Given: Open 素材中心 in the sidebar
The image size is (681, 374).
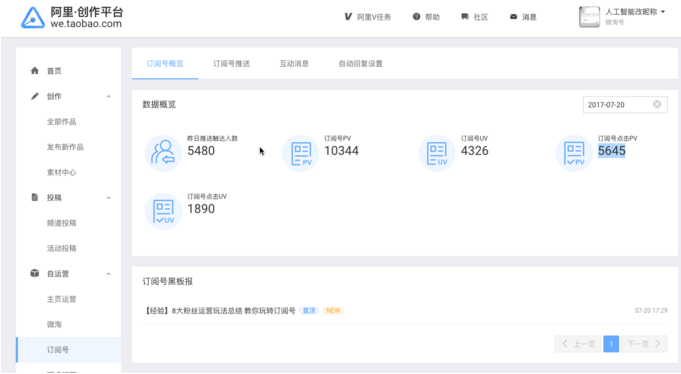Looking at the screenshot, I should [x=62, y=172].
